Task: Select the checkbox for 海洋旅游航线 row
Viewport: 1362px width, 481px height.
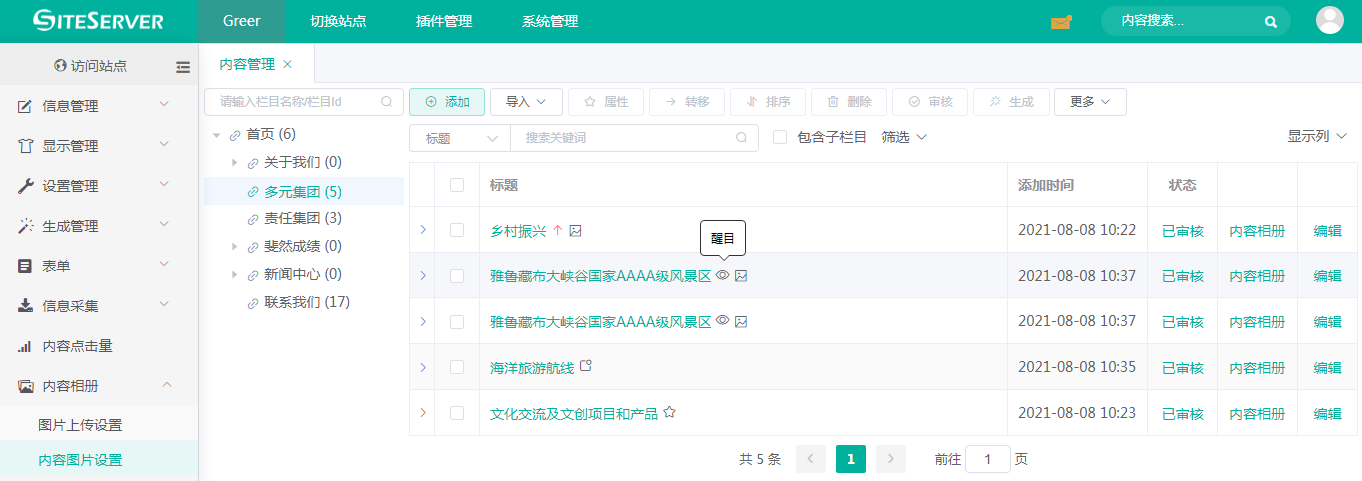Action: tap(457, 367)
